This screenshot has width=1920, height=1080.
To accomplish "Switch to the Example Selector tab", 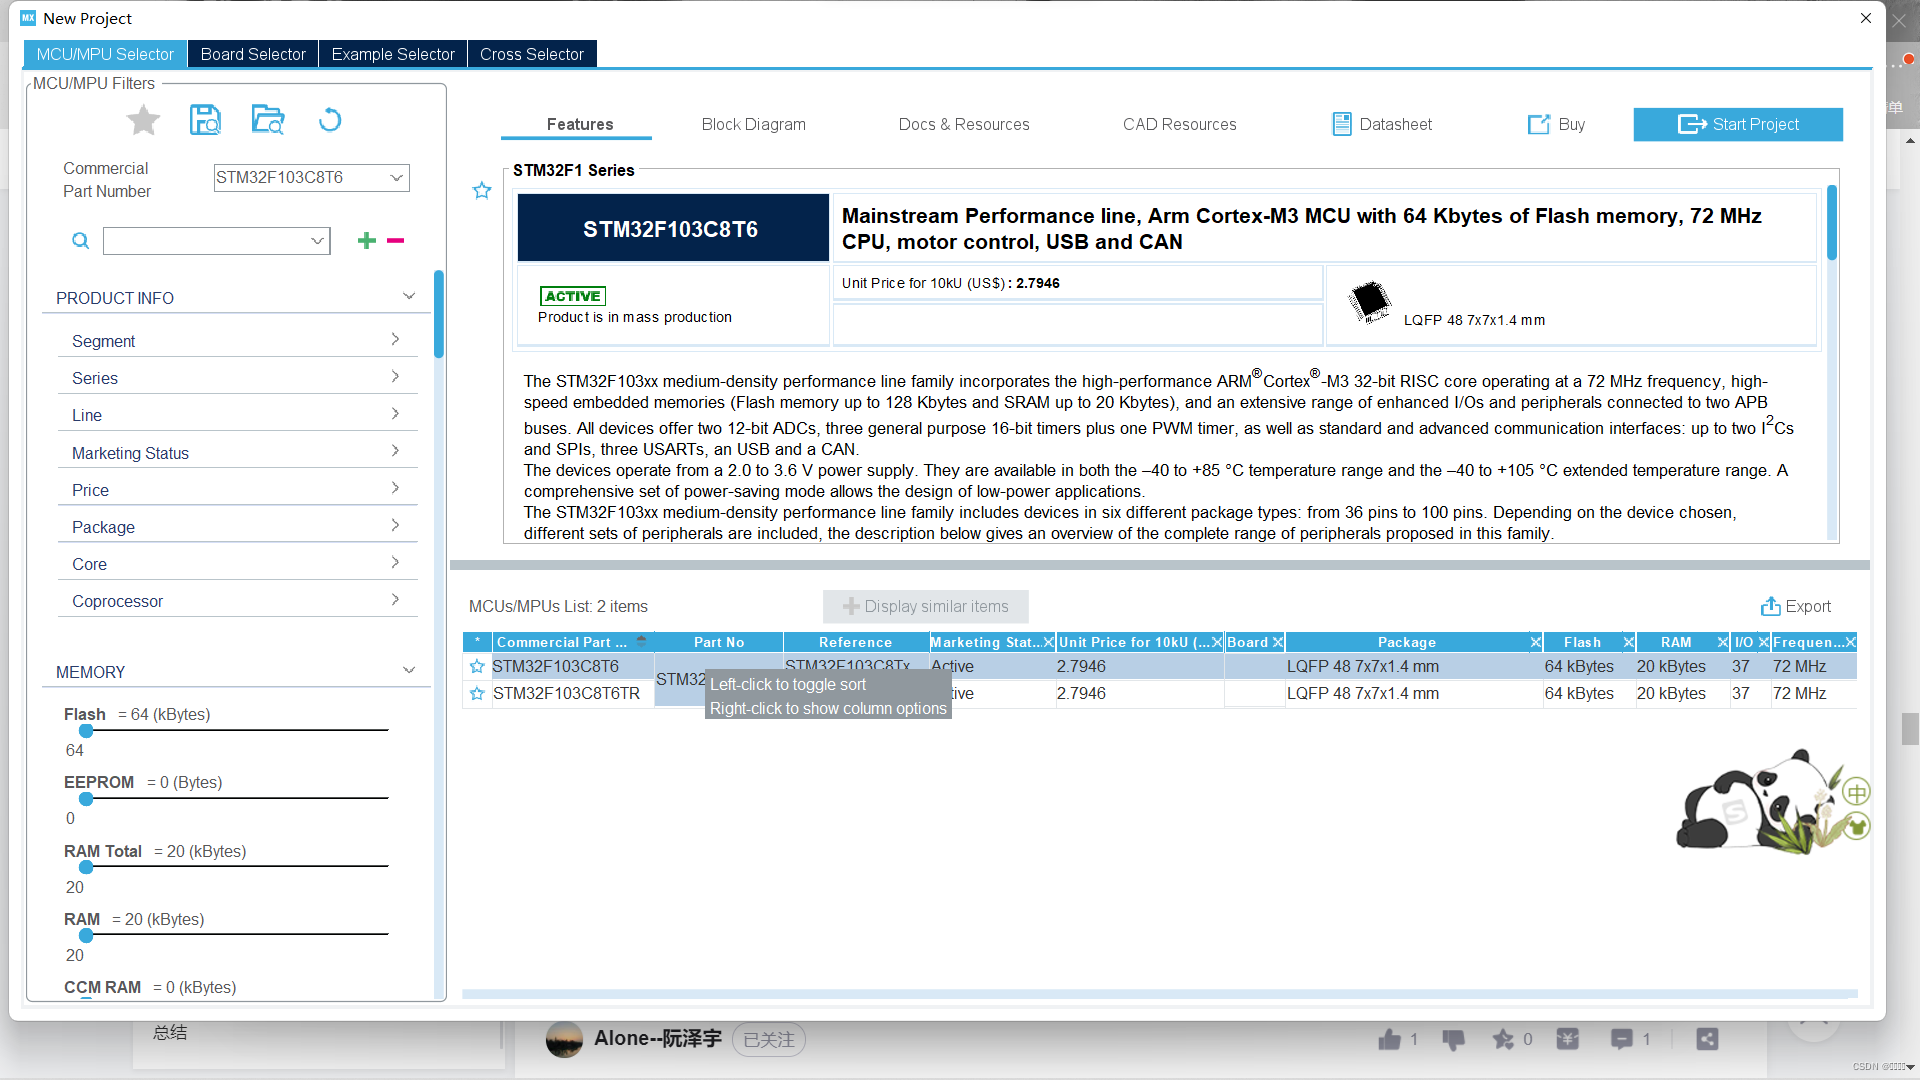I will click(x=393, y=54).
